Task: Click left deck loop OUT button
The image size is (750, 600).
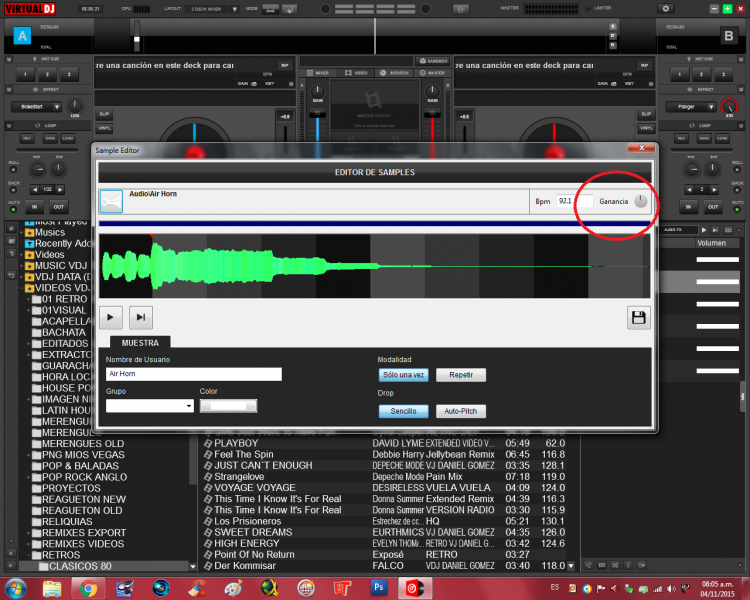Action: [x=58, y=207]
